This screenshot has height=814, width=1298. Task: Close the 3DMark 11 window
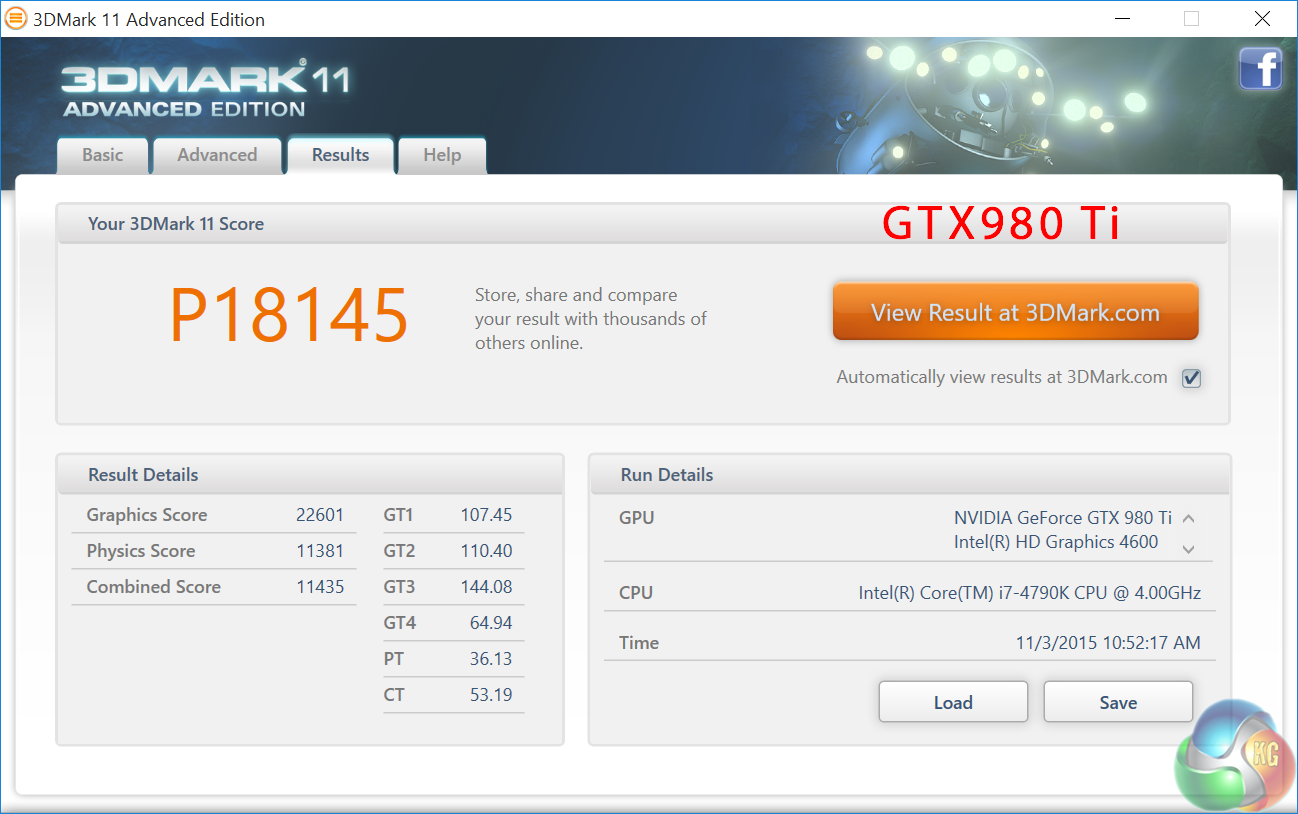point(1262,19)
